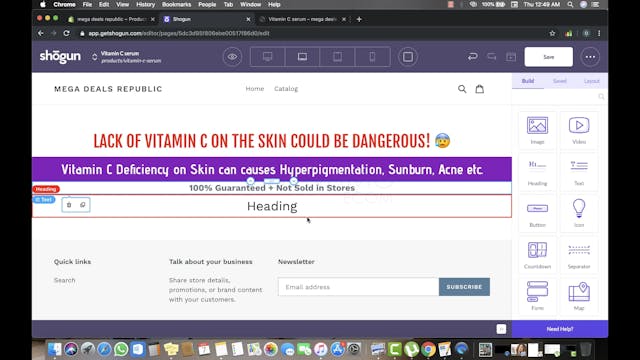640x360 pixels.
Task: Open WhatsApp from the Dock
Action: [x=121, y=349]
